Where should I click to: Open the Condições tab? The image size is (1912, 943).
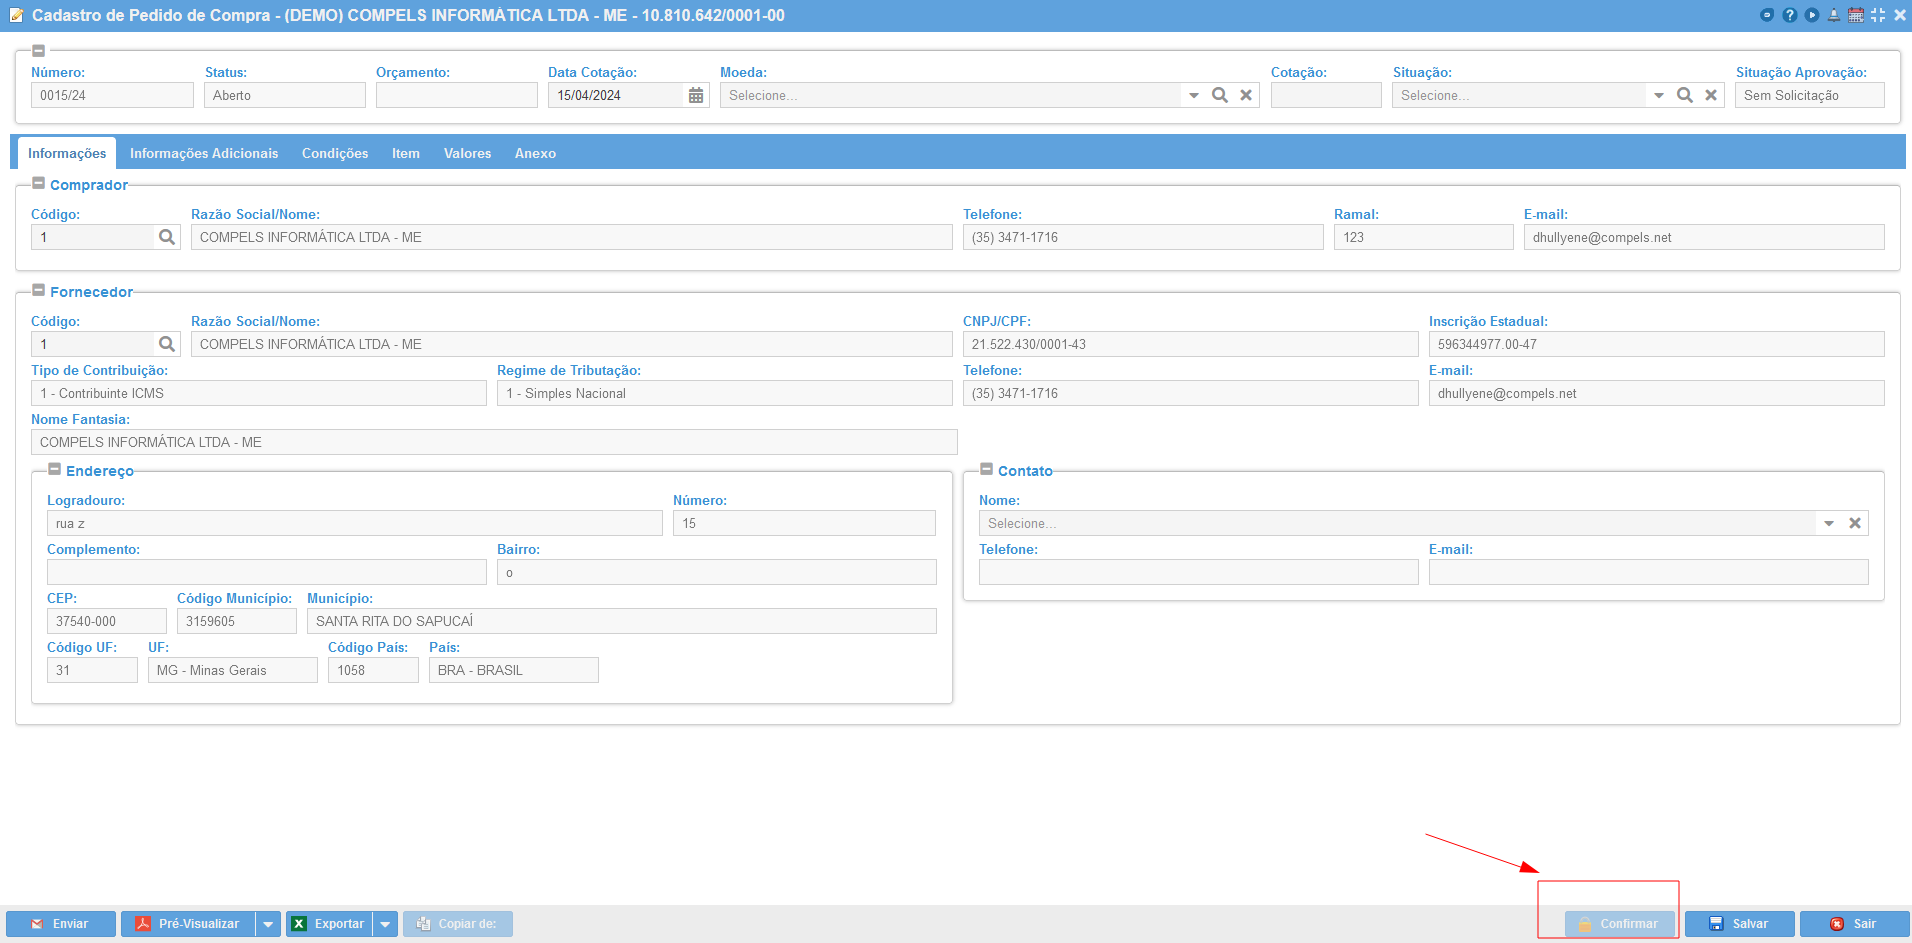pyautogui.click(x=335, y=153)
